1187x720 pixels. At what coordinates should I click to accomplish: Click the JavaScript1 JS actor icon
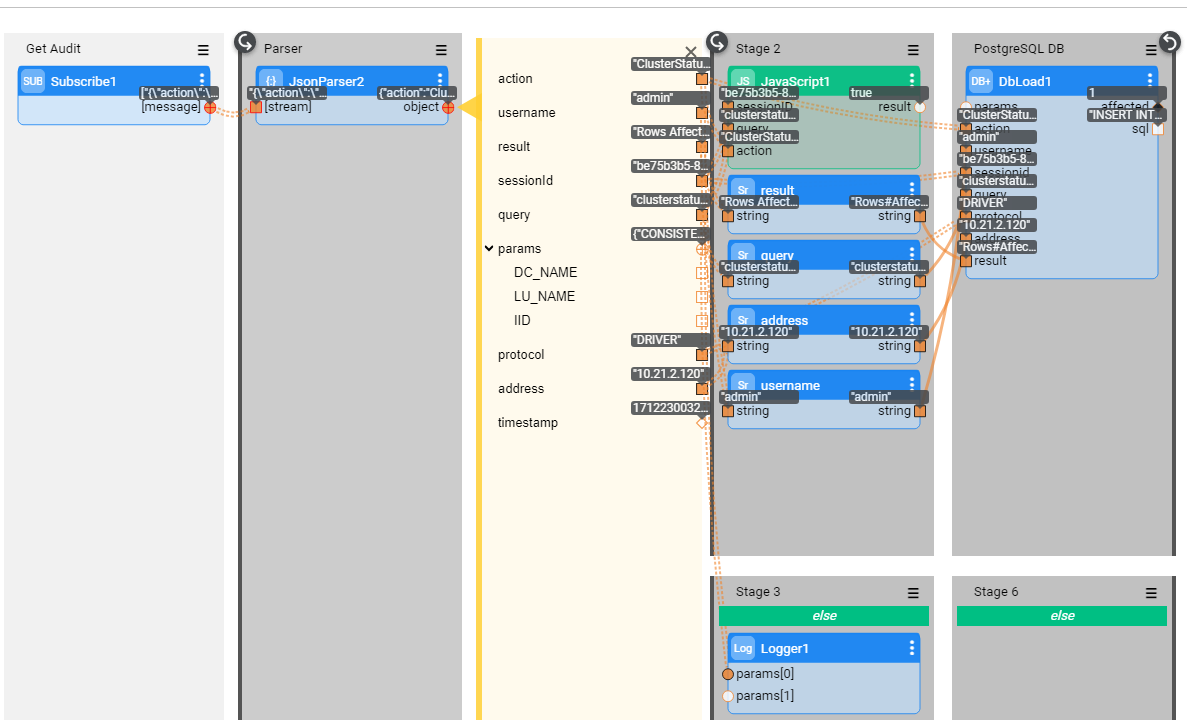(743, 81)
